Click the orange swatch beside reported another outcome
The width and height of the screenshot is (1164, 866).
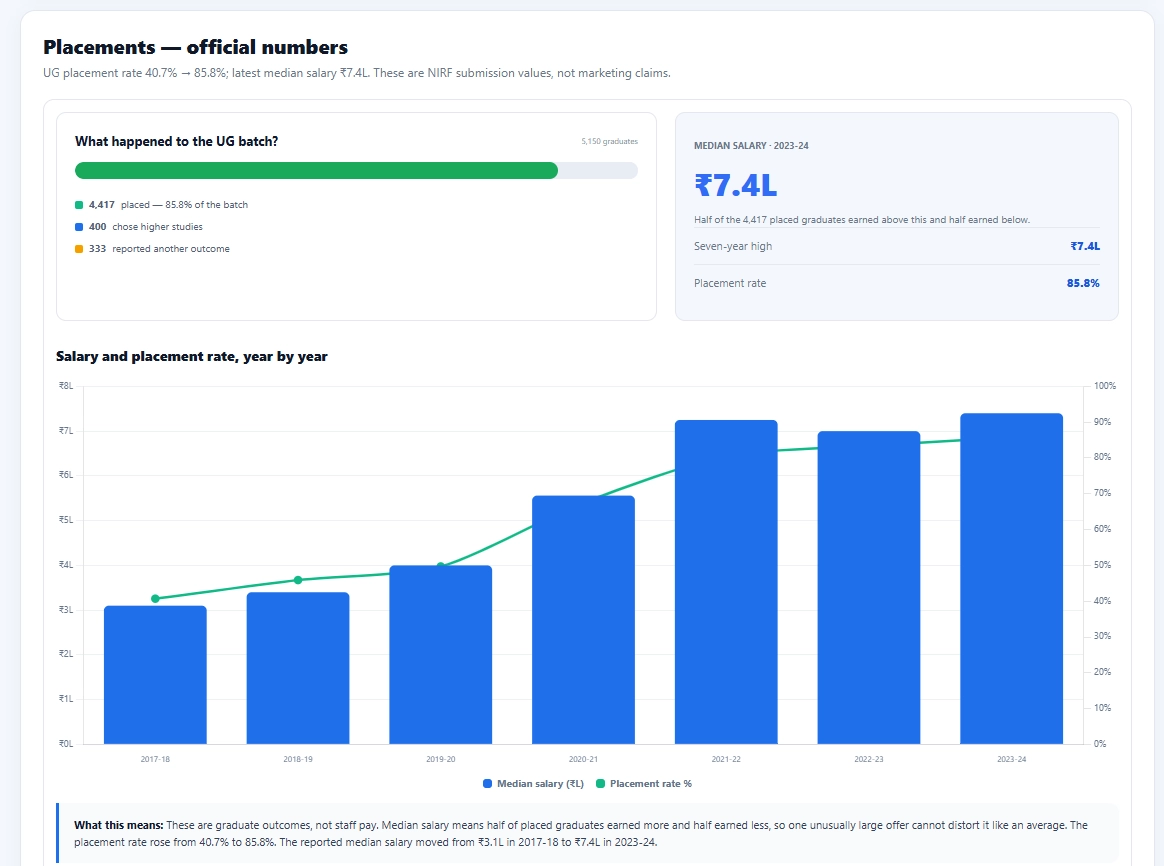click(x=79, y=249)
